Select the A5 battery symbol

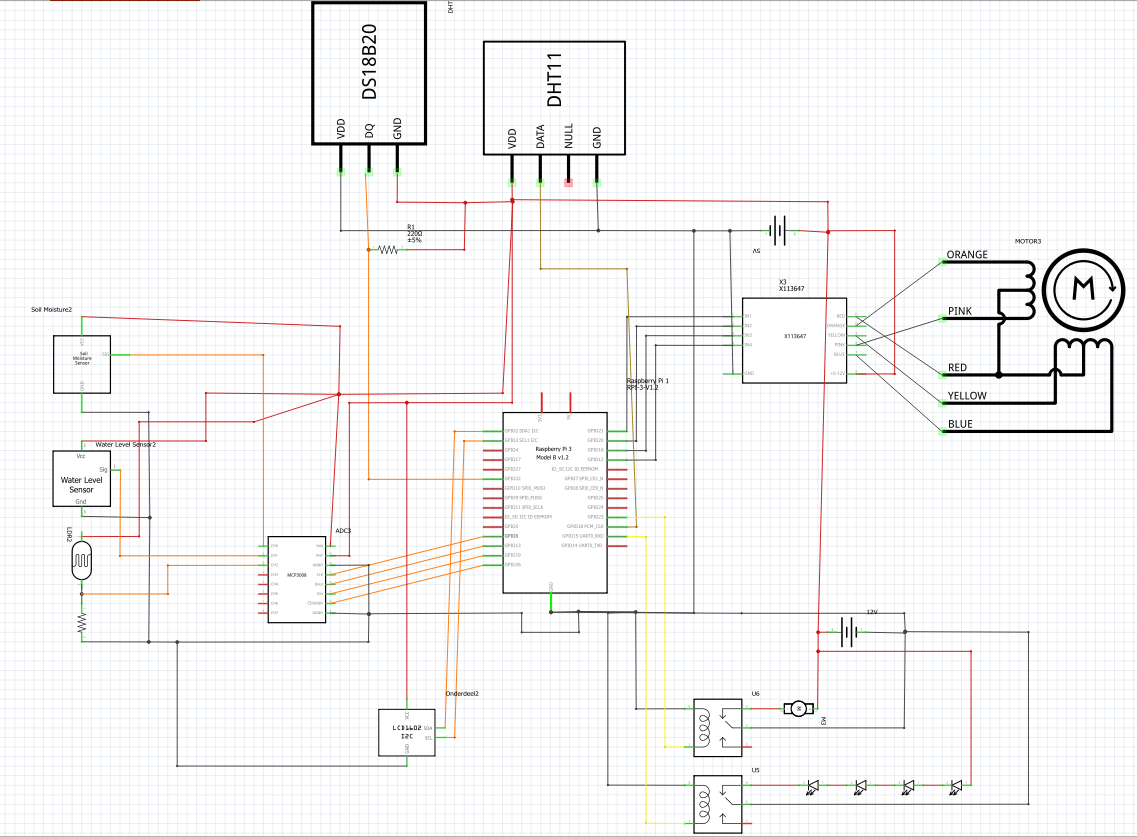(778, 231)
